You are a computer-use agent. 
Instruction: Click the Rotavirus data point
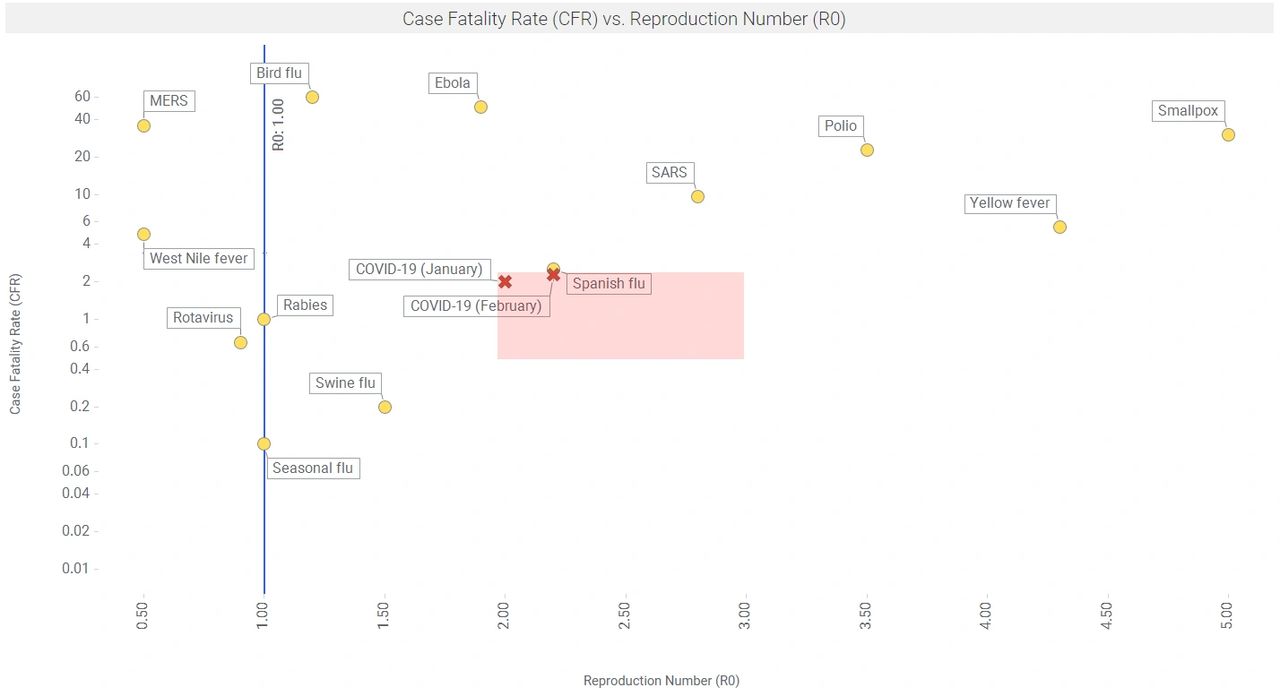coord(240,342)
